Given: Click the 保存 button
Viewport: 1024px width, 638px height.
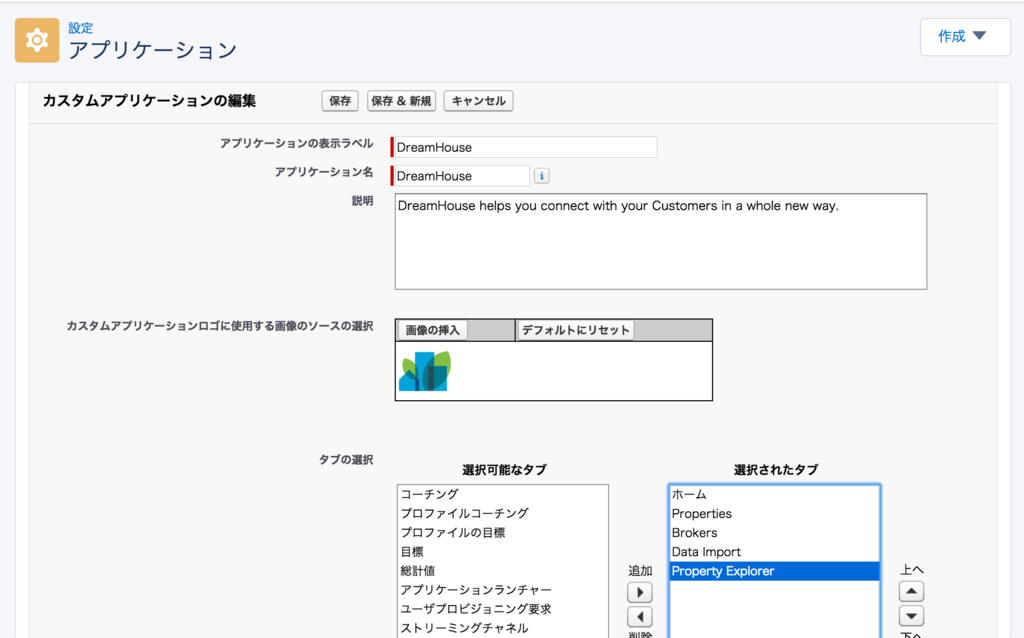Looking at the screenshot, I should [339, 100].
